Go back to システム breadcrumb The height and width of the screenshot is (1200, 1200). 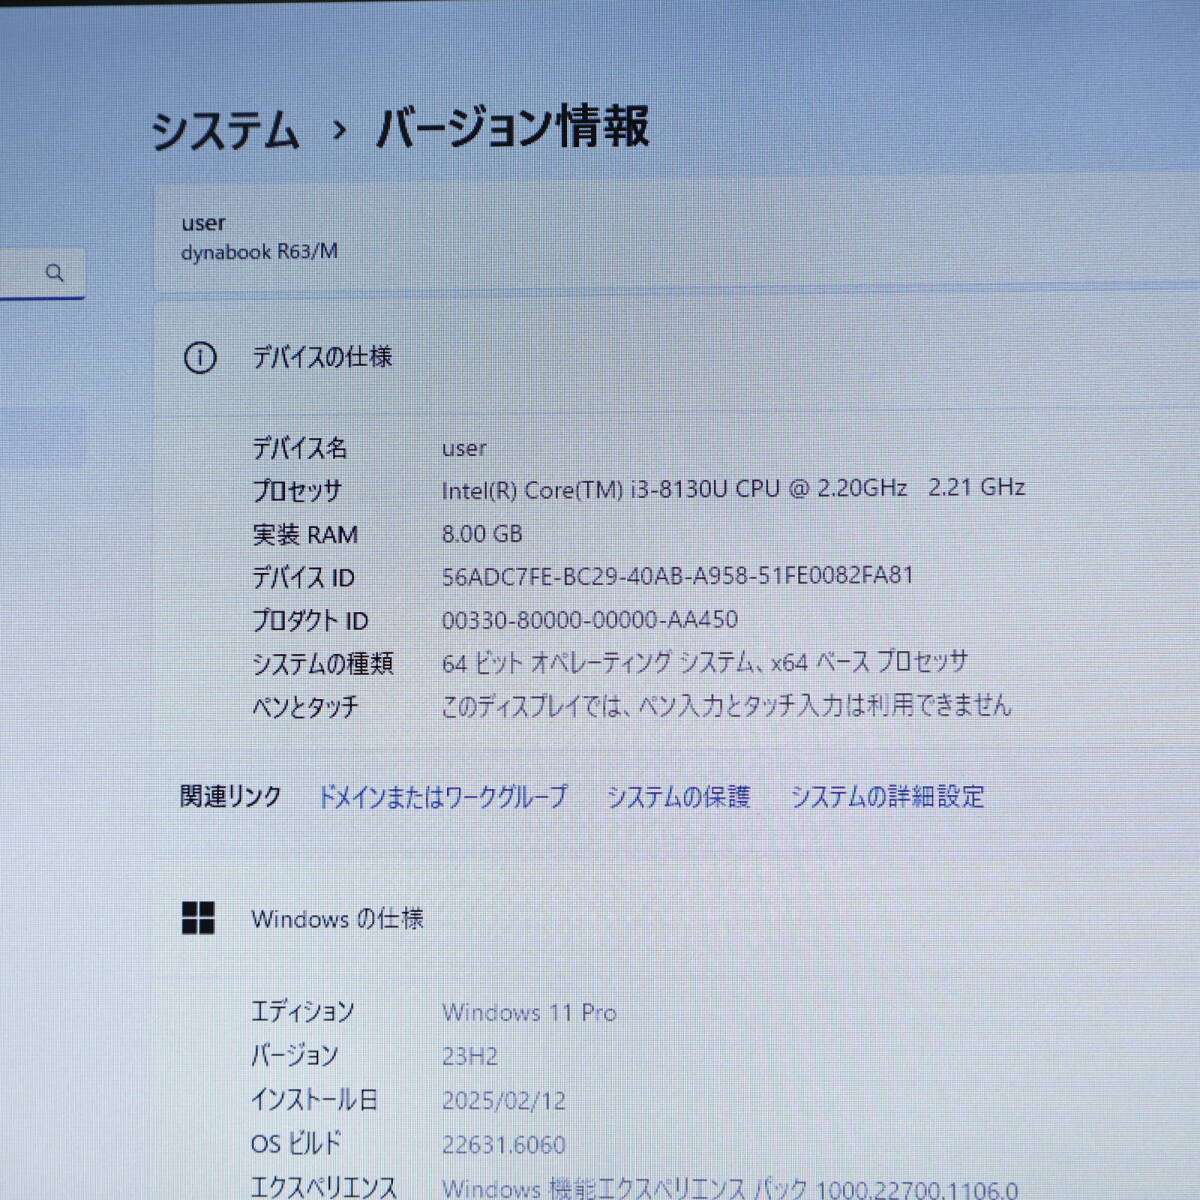tap(225, 132)
